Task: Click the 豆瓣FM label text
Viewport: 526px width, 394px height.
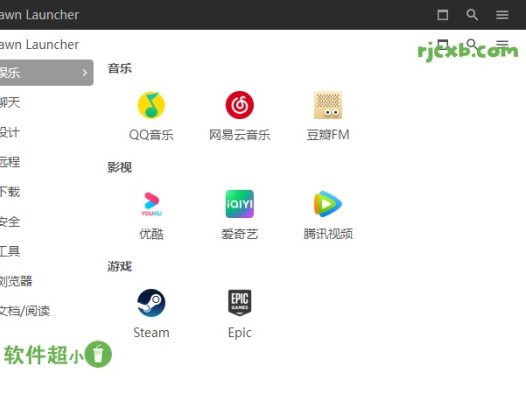Action: click(328, 135)
